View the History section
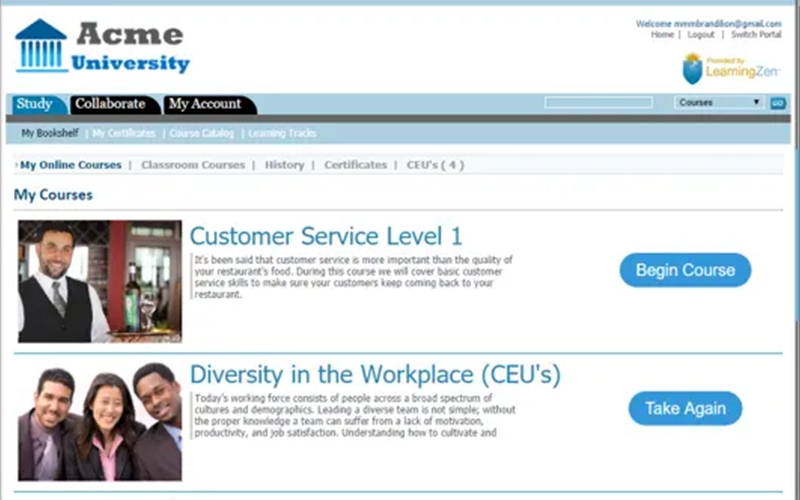800x500 pixels. point(284,165)
